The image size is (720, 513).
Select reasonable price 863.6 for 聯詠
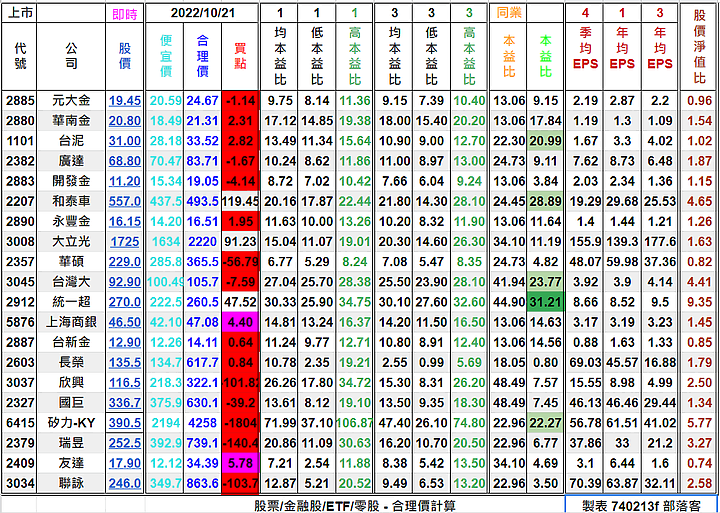click(202, 483)
